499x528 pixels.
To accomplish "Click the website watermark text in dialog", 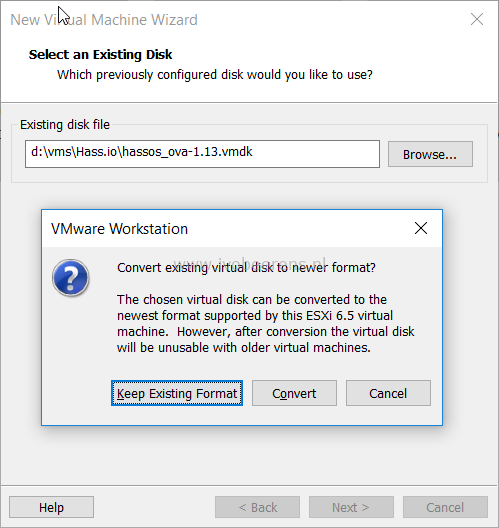I will click(250, 262).
